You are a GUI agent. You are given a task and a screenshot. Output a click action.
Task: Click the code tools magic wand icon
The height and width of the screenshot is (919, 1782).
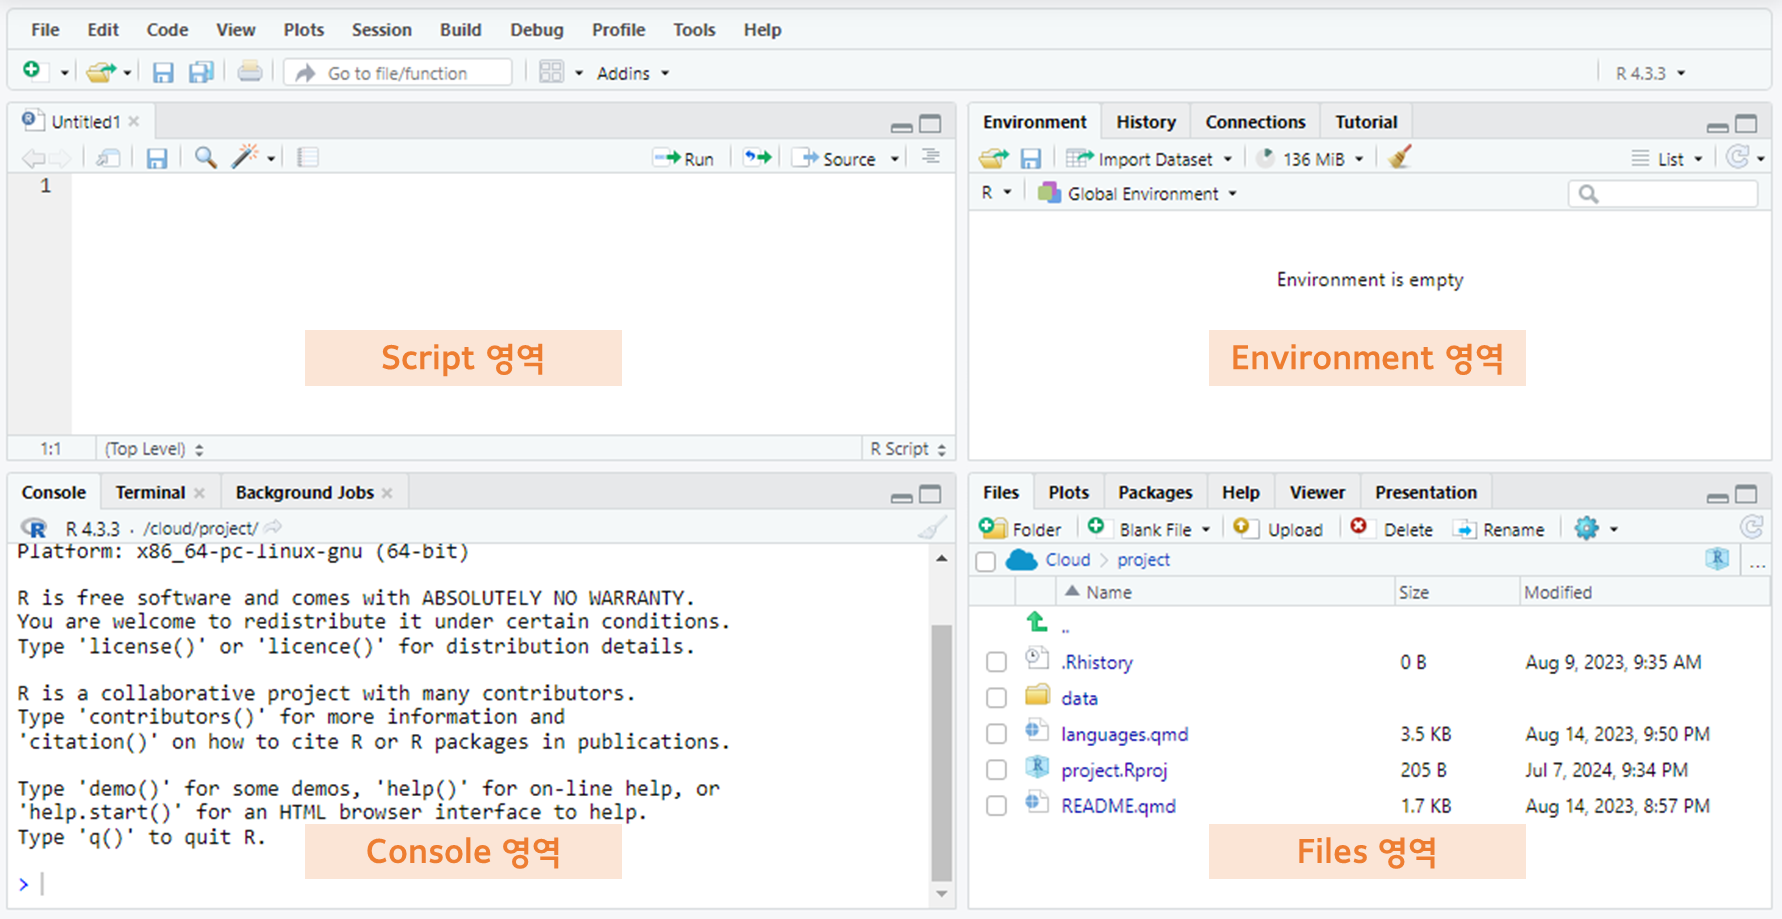tap(245, 157)
